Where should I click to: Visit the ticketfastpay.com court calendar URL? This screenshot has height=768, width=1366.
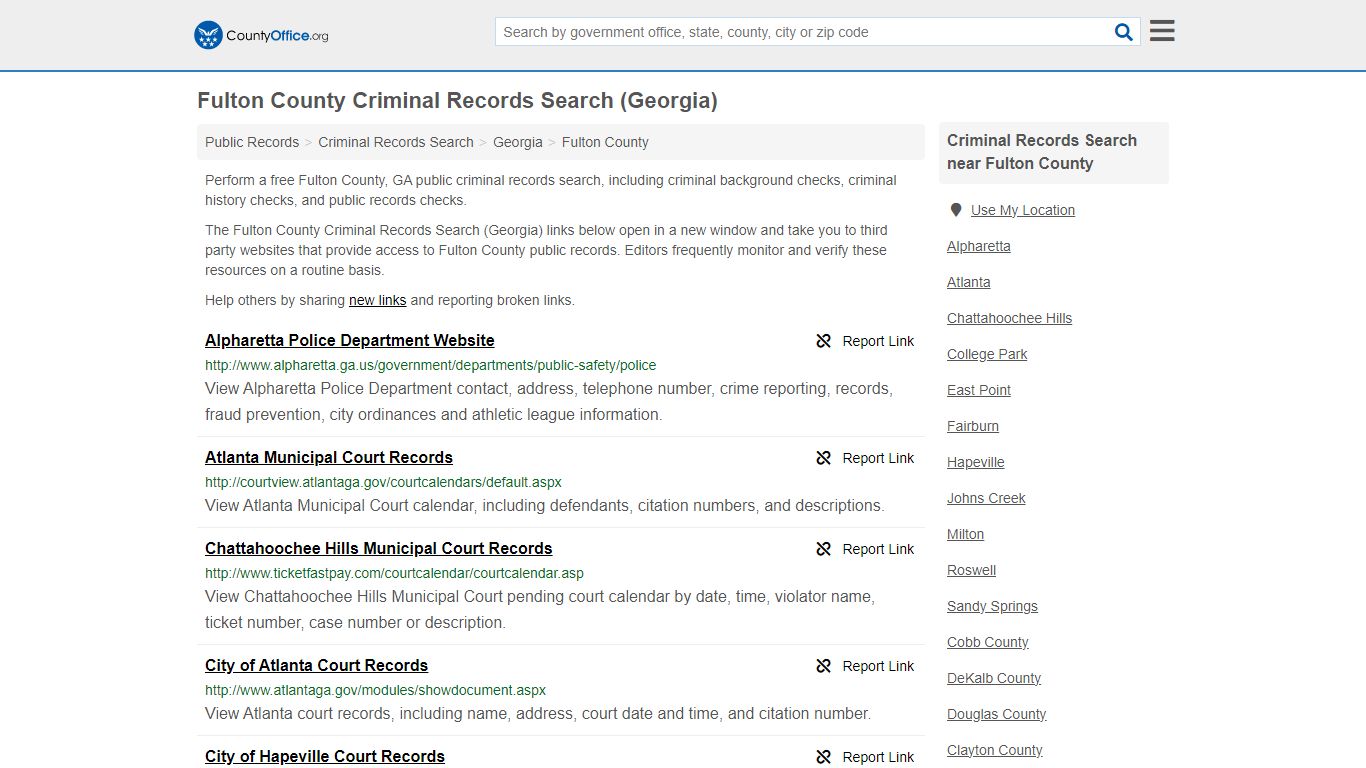pos(394,573)
